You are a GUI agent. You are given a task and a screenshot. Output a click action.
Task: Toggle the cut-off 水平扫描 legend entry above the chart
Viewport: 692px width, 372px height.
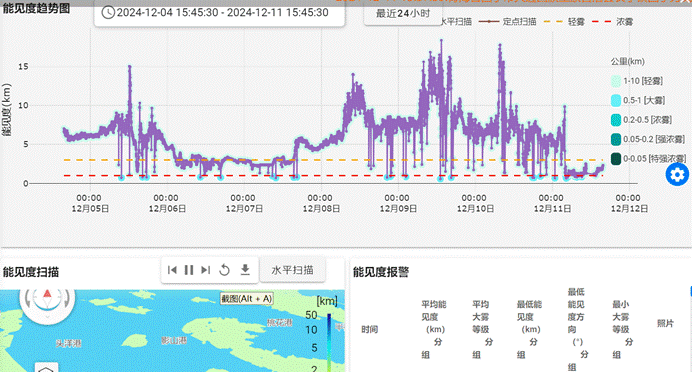coord(456,21)
